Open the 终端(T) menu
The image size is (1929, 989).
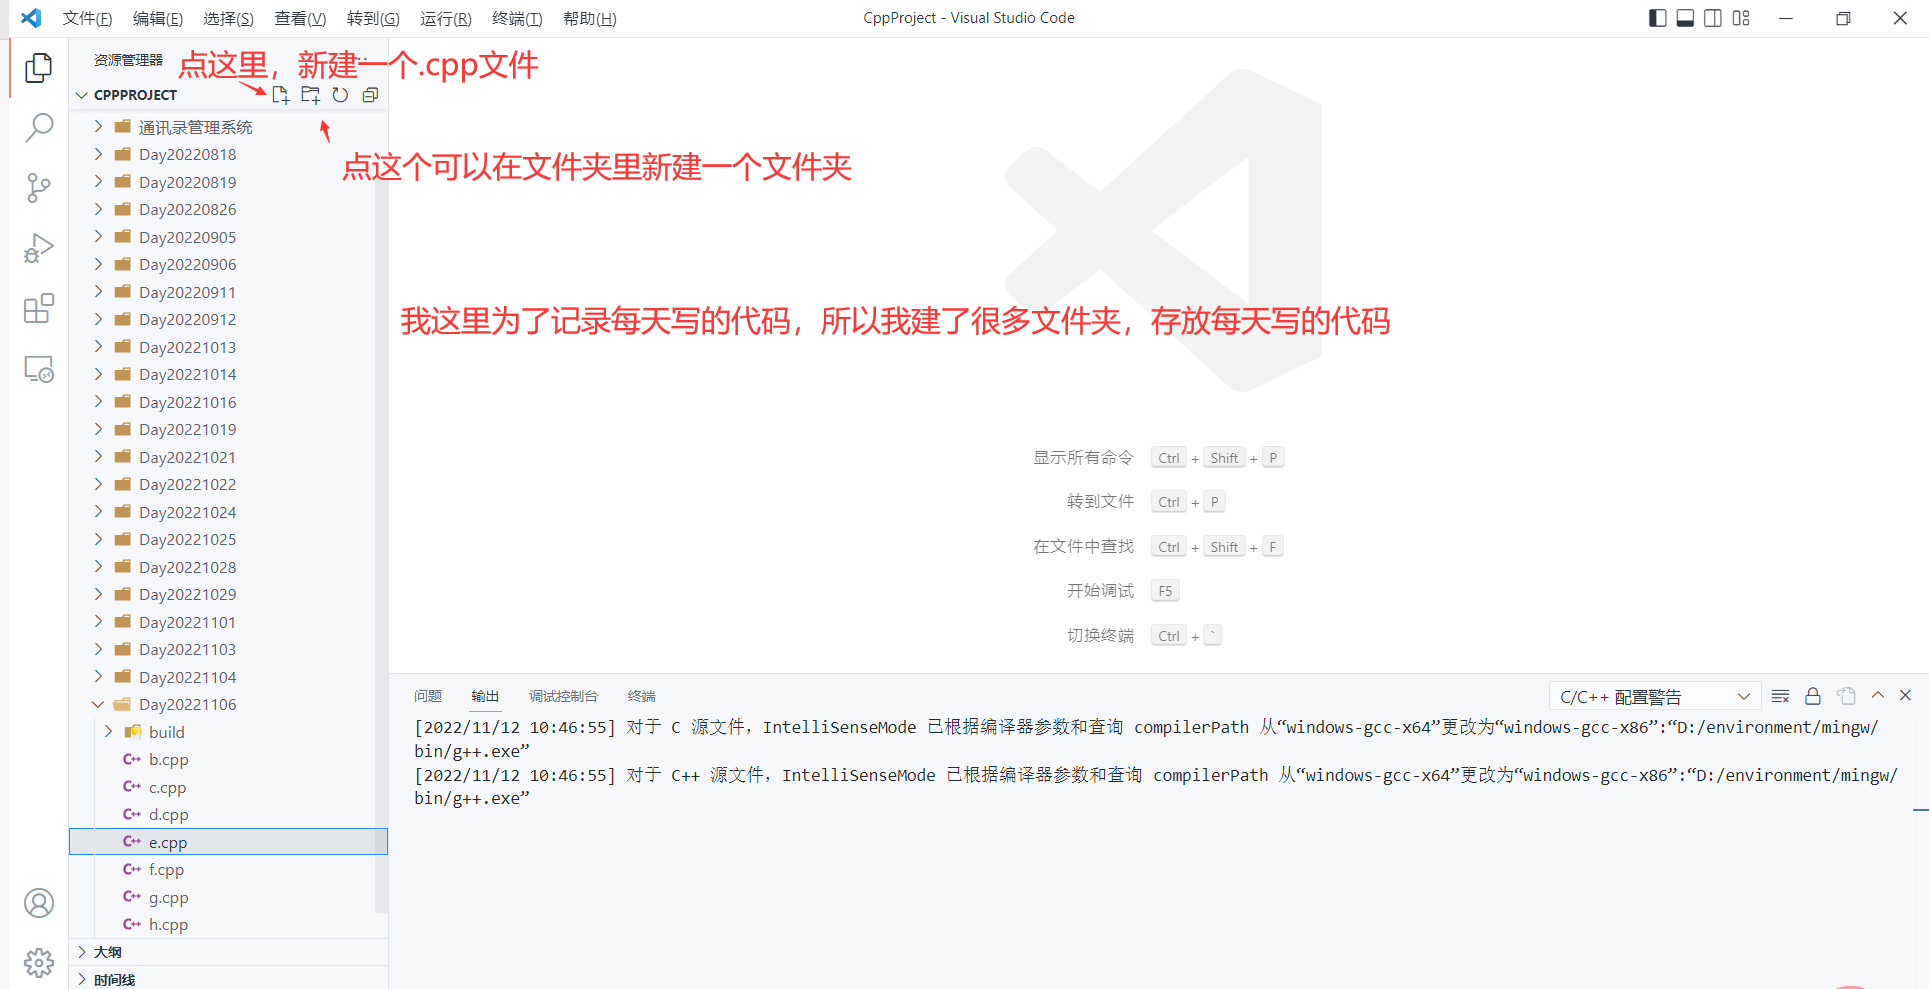[517, 18]
